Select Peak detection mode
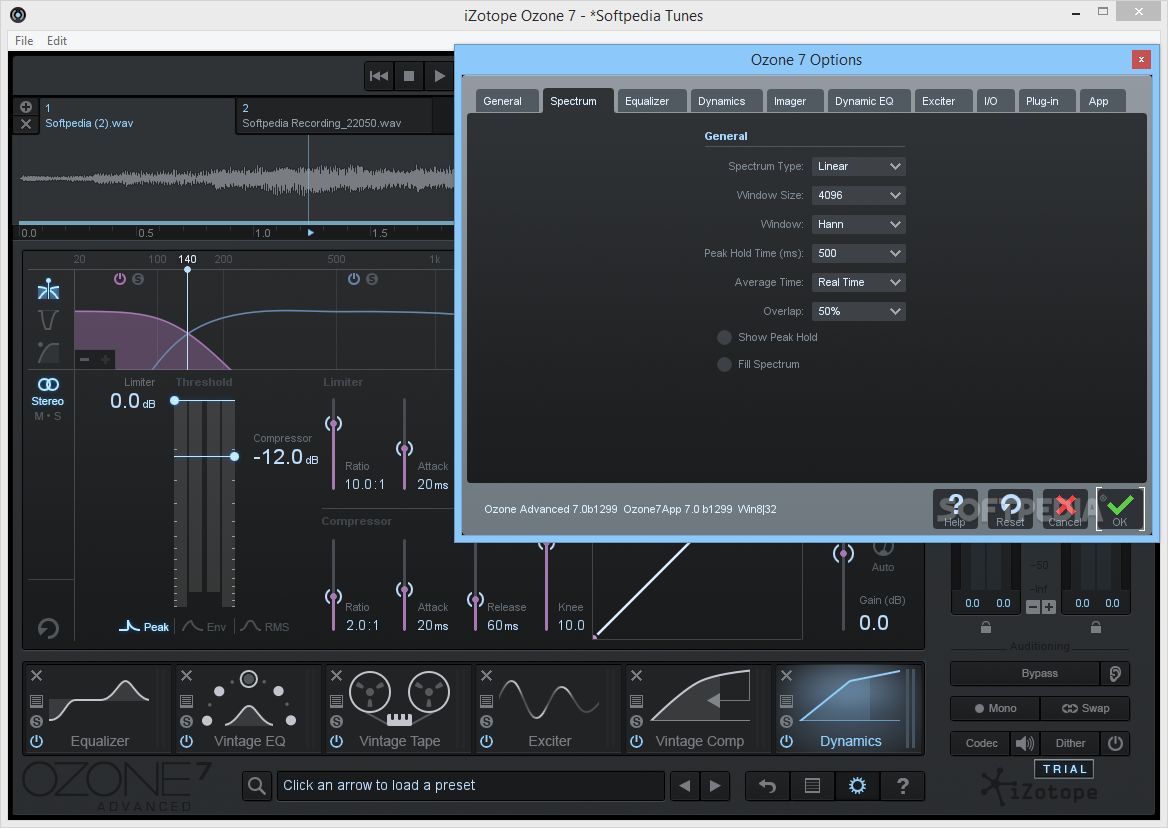 pos(145,627)
